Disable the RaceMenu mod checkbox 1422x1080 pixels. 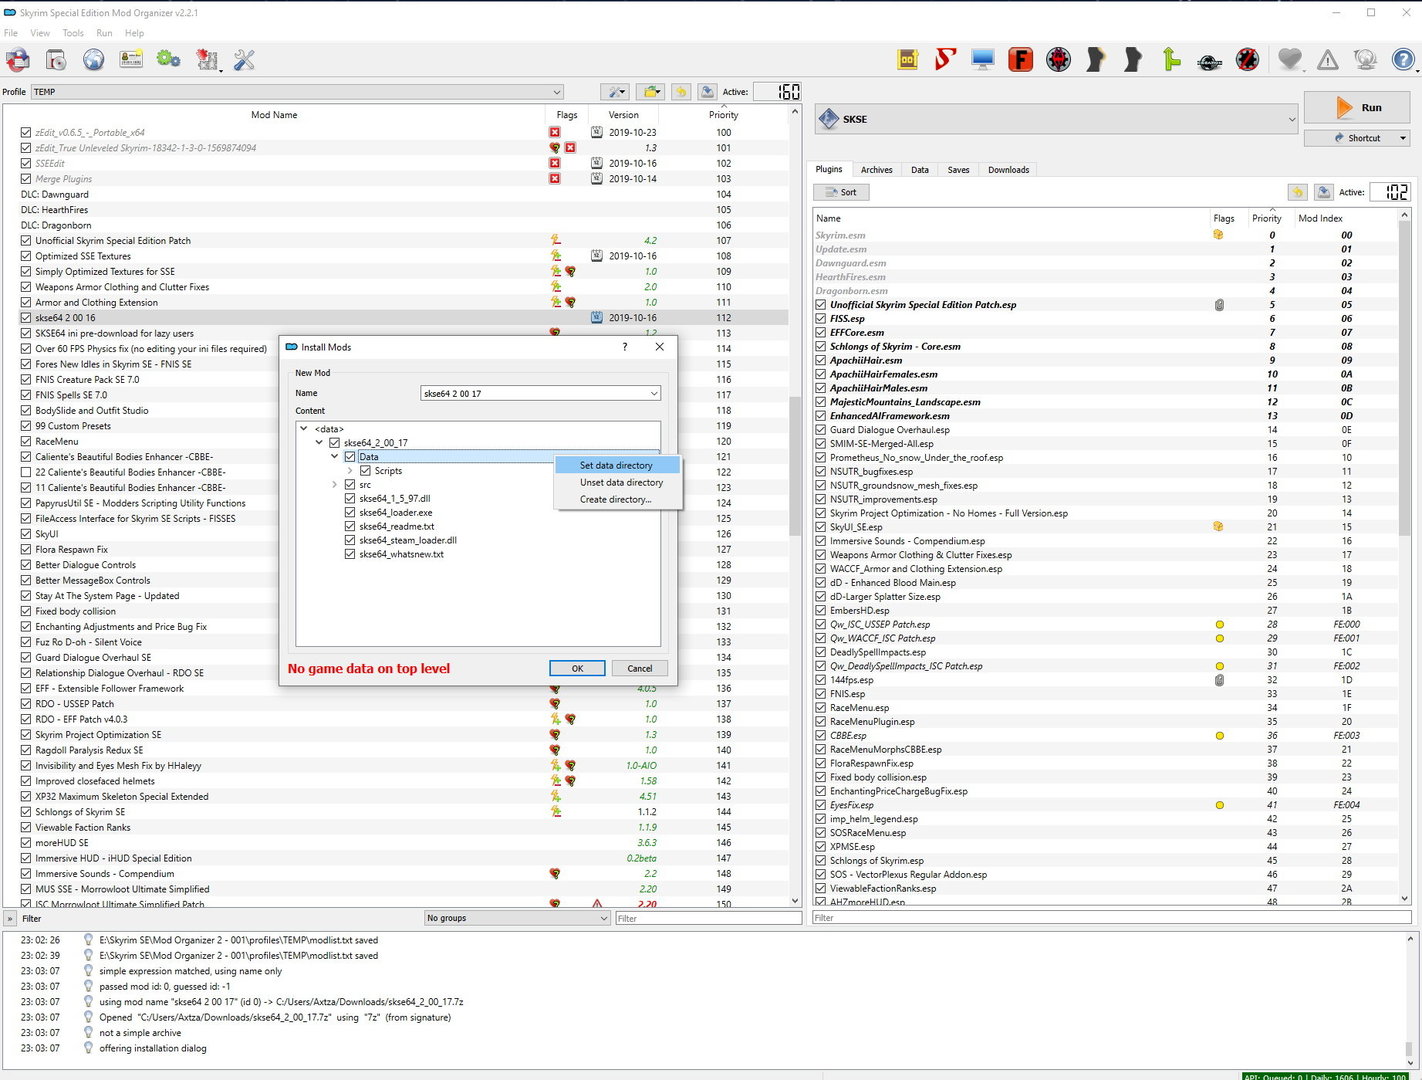[x=26, y=441]
